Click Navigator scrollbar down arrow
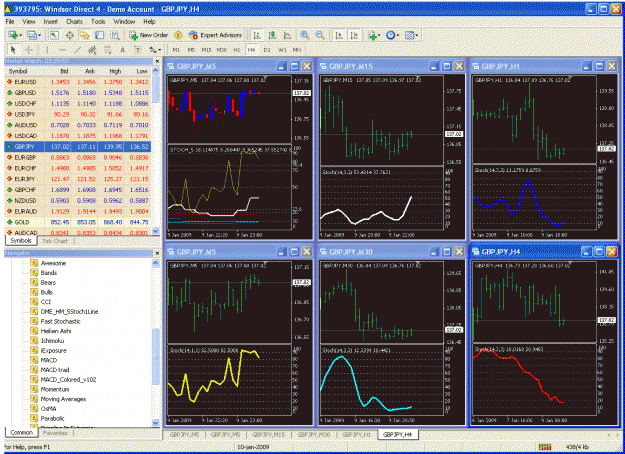Image resolution: width=625 pixels, height=454 pixels. 155,423
